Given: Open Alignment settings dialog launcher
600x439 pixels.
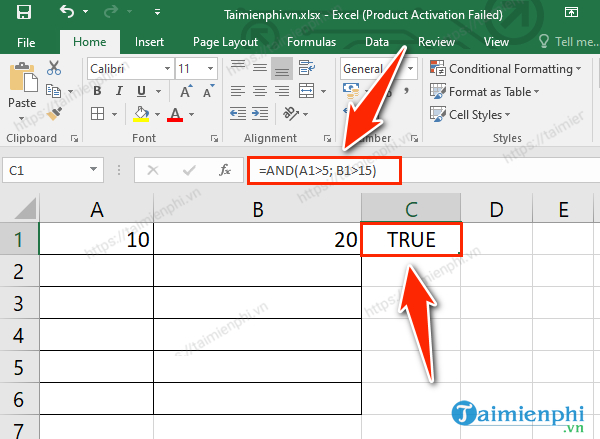Looking at the screenshot, I should [327, 139].
